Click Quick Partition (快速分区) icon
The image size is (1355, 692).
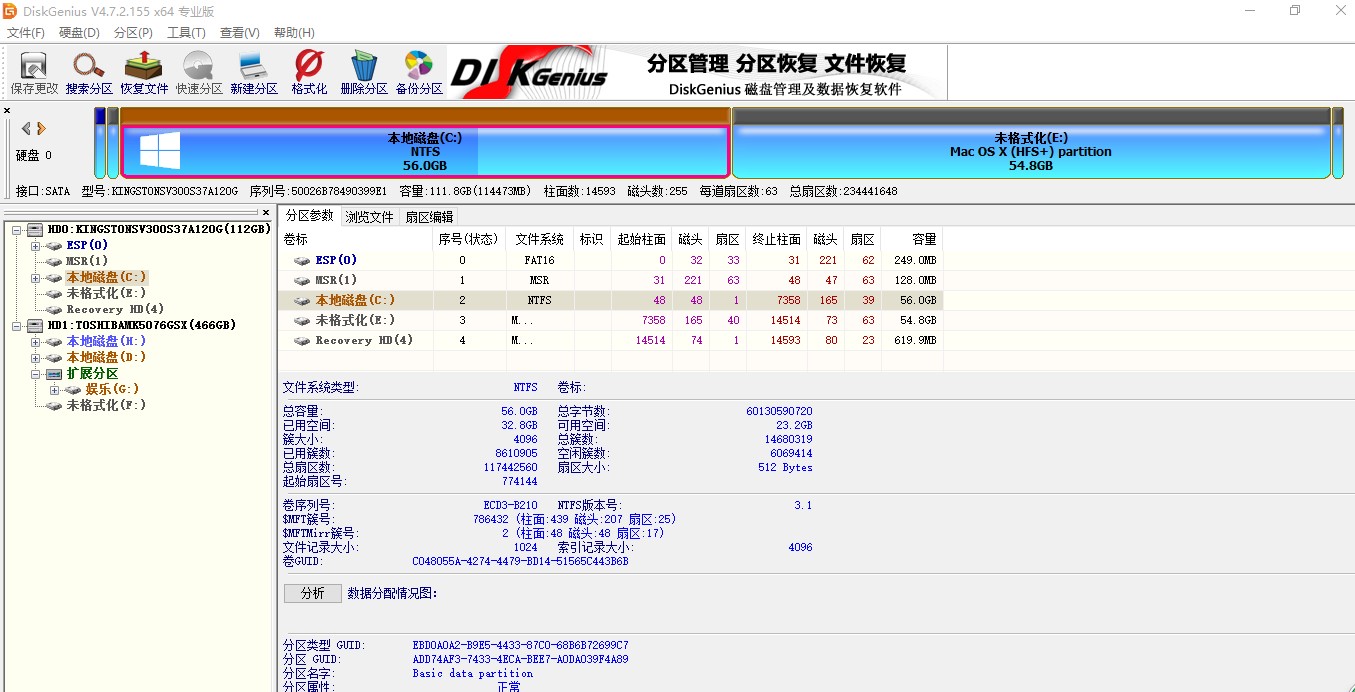click(199, 73)
